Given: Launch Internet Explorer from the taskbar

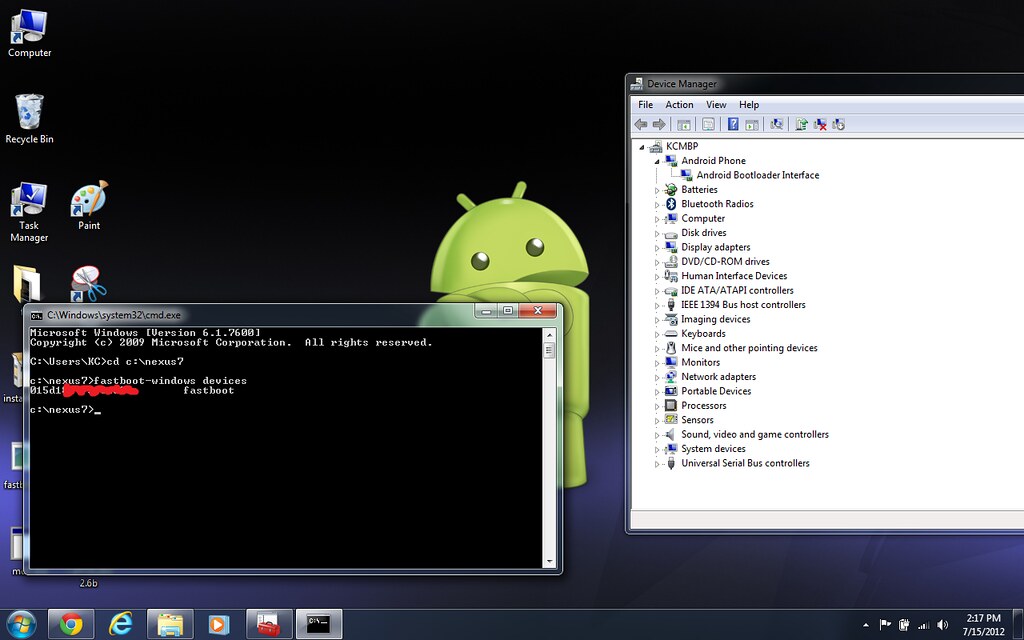Looking at the screenshot, I should point(121,624).
